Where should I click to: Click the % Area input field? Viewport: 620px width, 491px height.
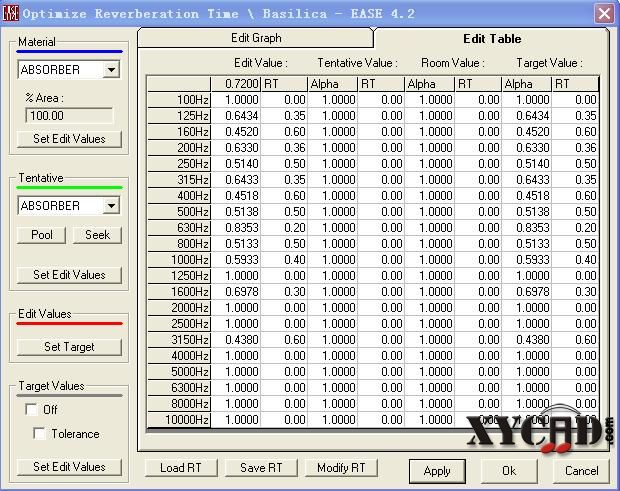[69, 116]
